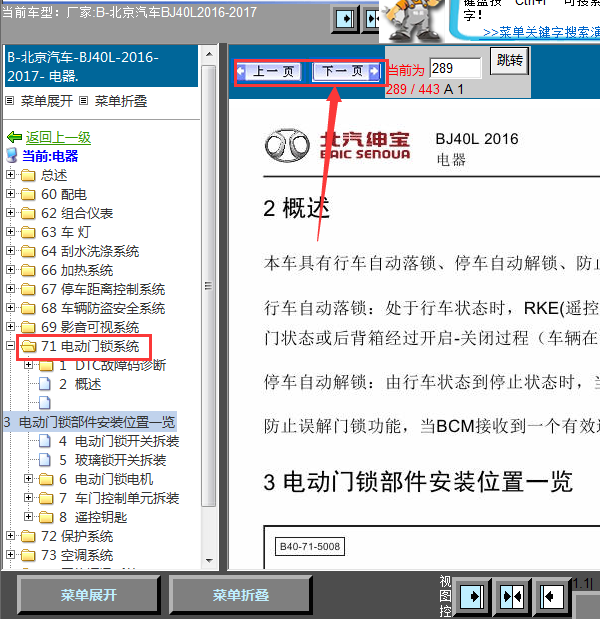Expand the 64 刮水洗涤系统 tree node
The image size is (600, 619).
click(x=11, y=250)
